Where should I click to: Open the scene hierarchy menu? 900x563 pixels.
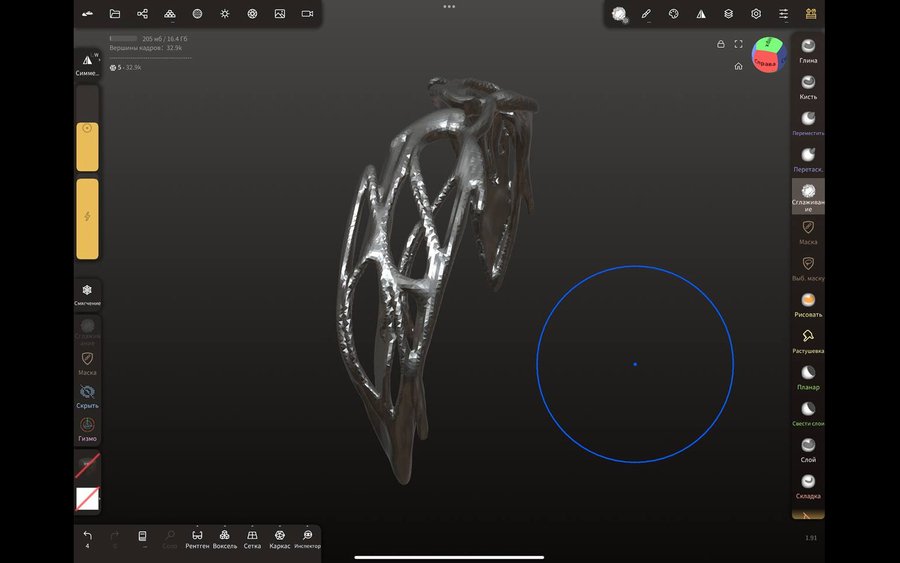[x=142, y=14]
